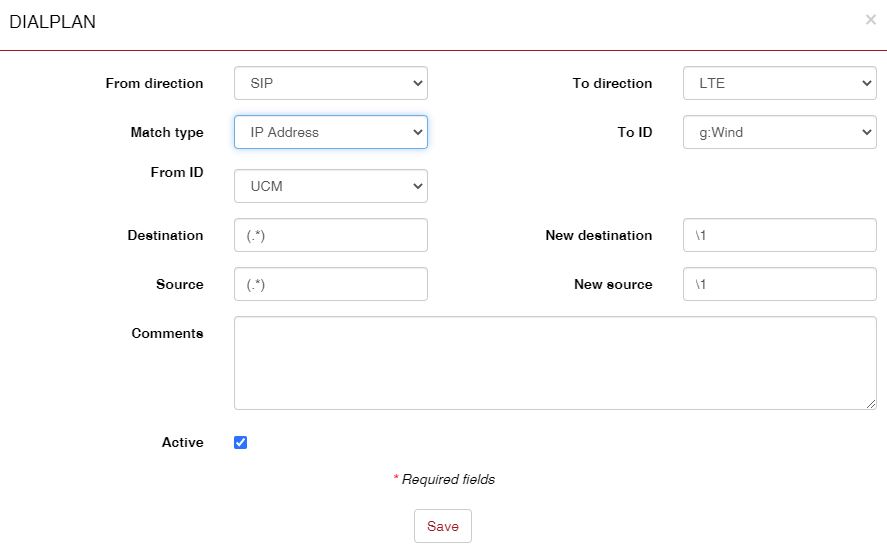The width and height of the screenshot is (887, 552).
Task: Expand the To direction dropdown showing LTE
Action: [779, 84]
